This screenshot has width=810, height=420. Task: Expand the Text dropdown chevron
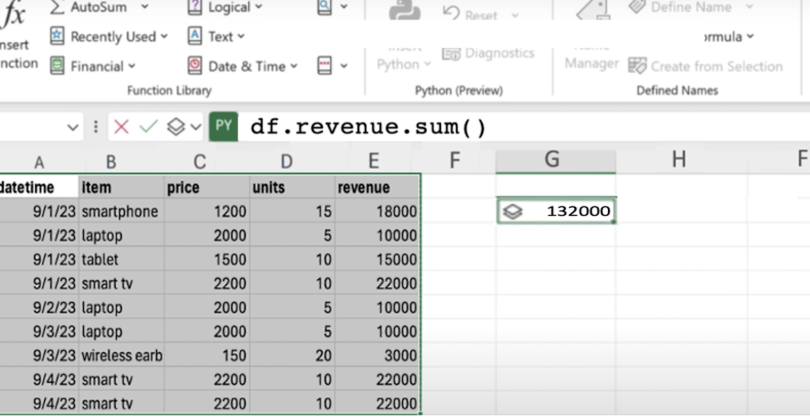point(241,37)
